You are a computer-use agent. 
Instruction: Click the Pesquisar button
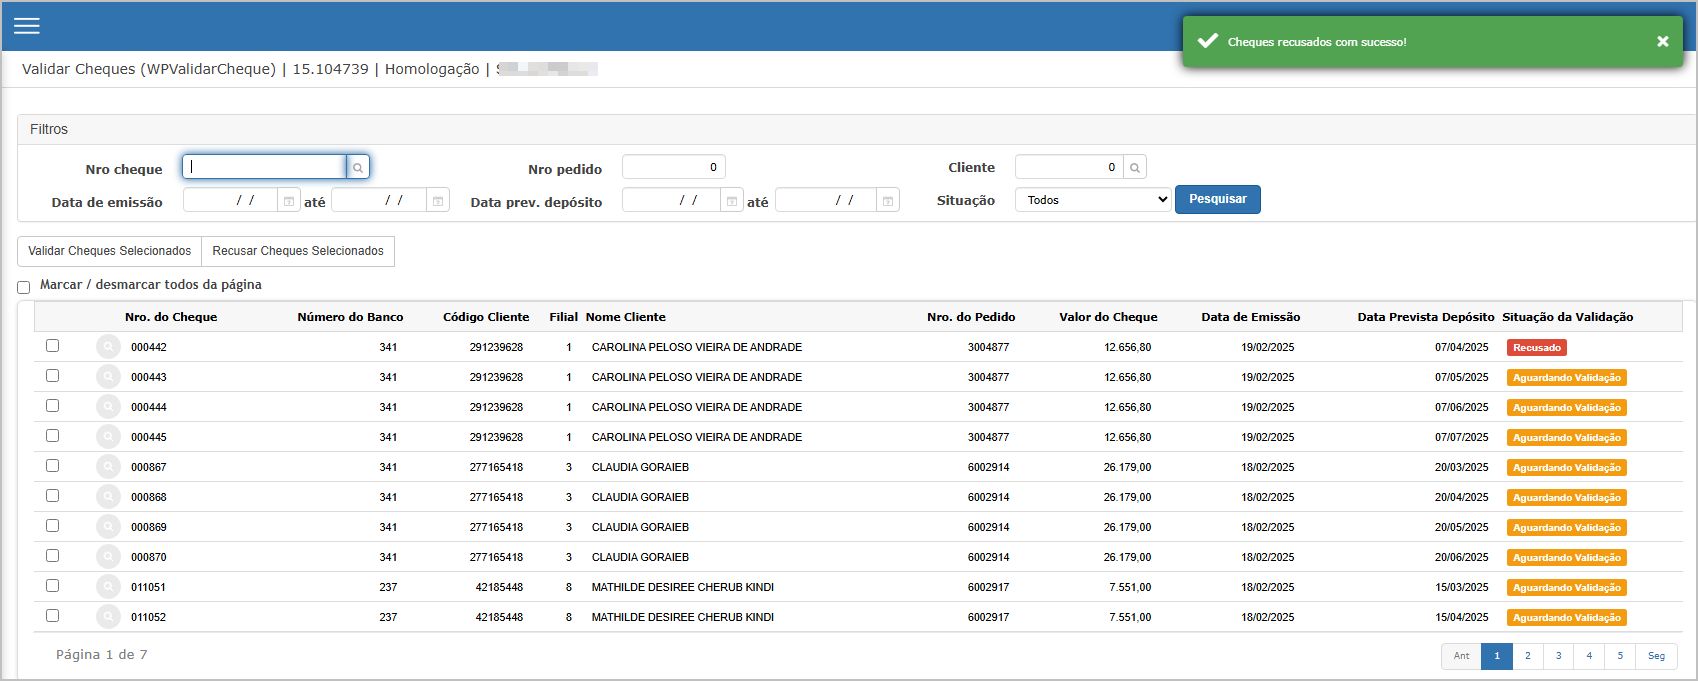coord(1217,199)
